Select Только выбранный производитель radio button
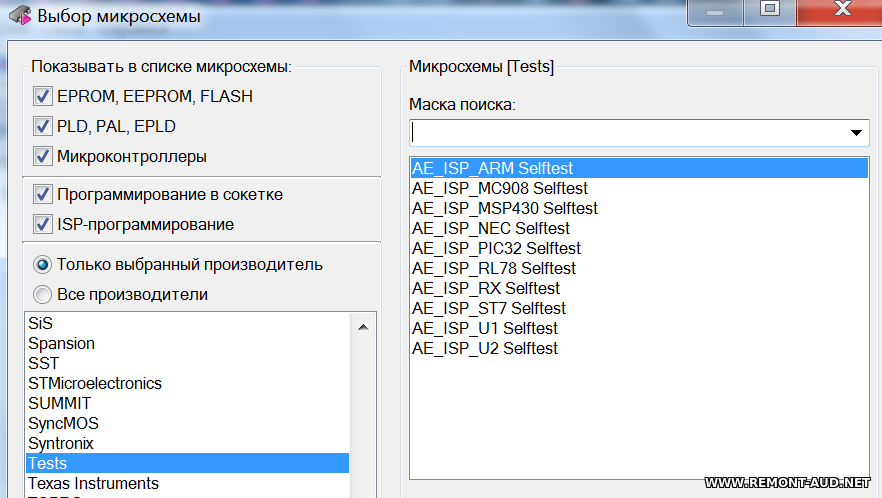This screenshot has height=498, width=882. click(x=42, y=264)
